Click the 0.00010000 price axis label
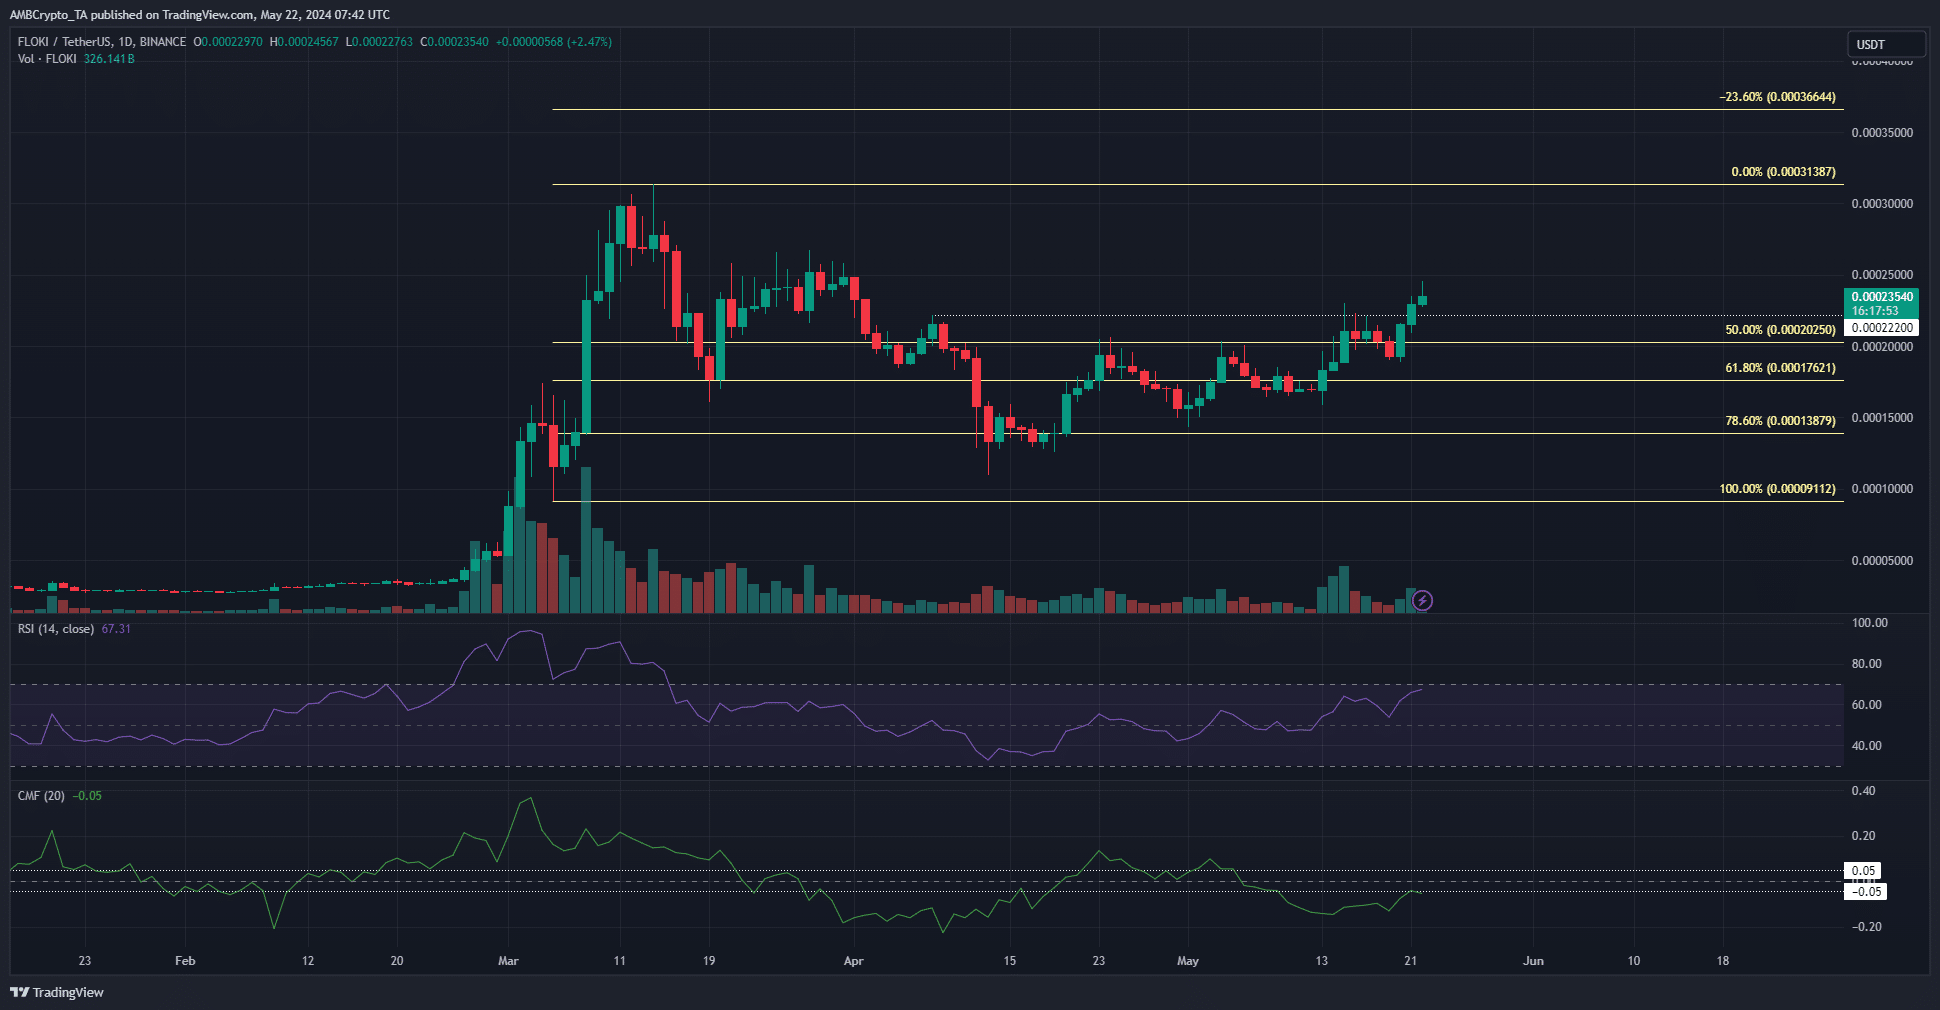The height and width of the screenshot is (1010, 1940). tap(1882, 489)
